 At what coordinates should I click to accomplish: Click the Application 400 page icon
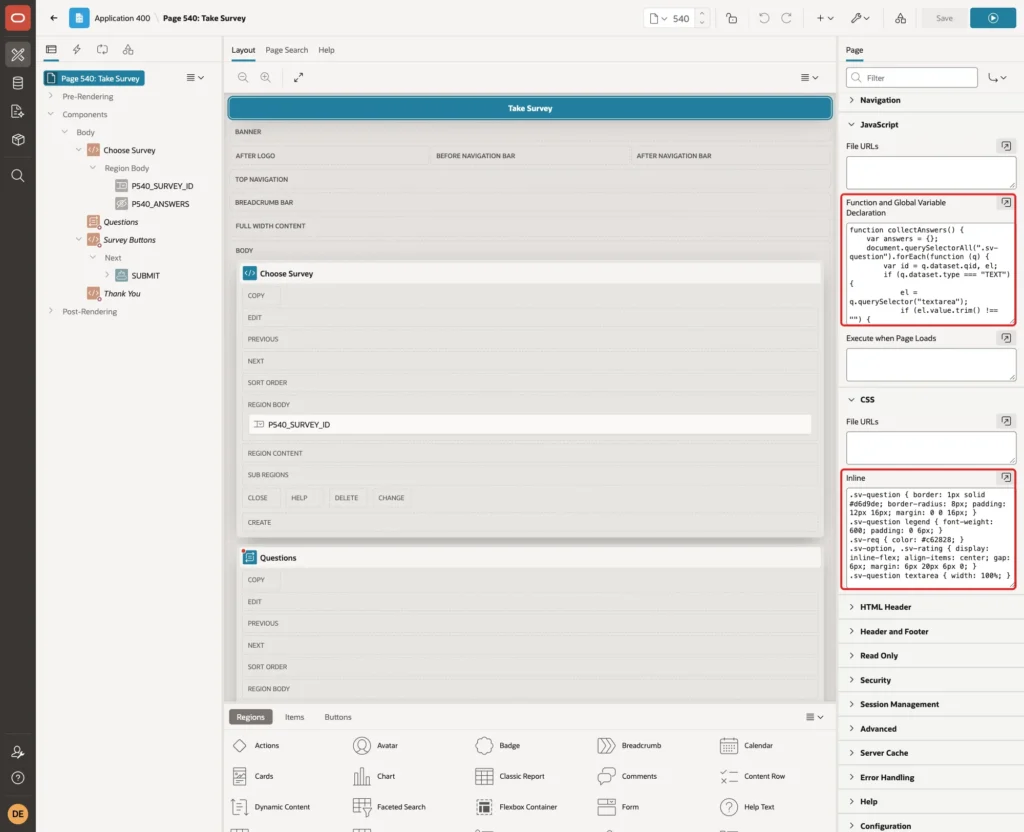point(79,18)
